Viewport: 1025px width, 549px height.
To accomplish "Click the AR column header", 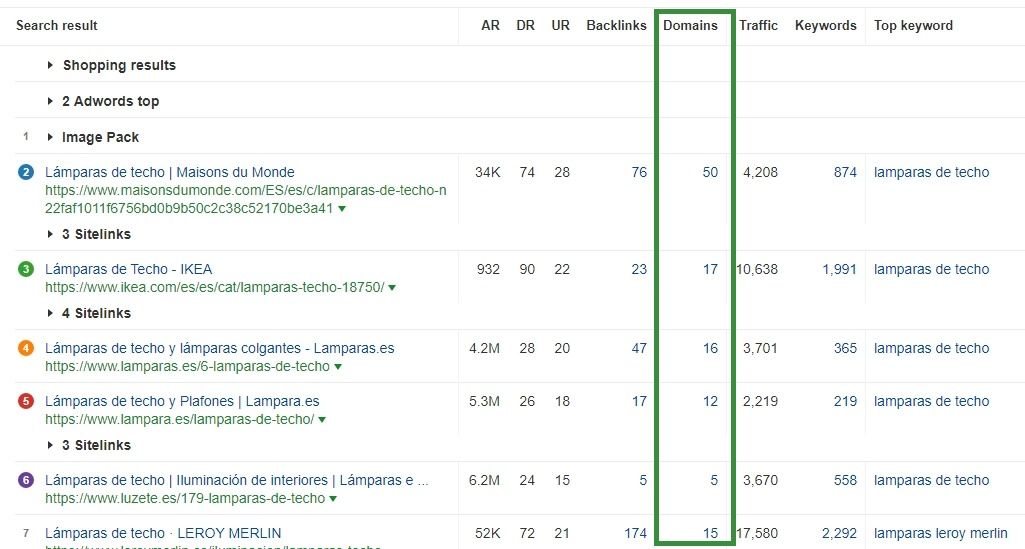I will tap(490, 25).
